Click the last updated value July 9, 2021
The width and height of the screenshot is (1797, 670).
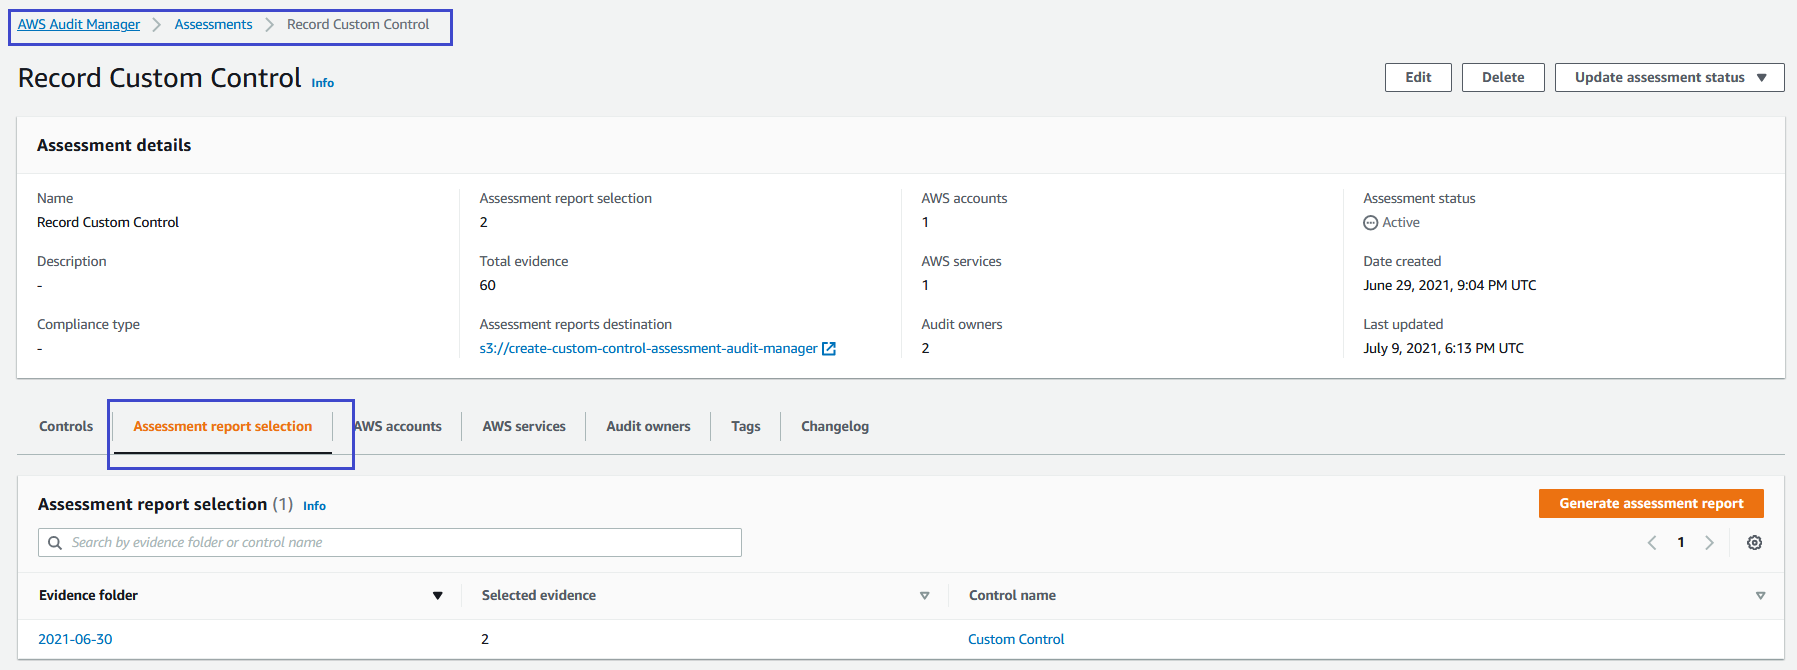point(1444,349)
